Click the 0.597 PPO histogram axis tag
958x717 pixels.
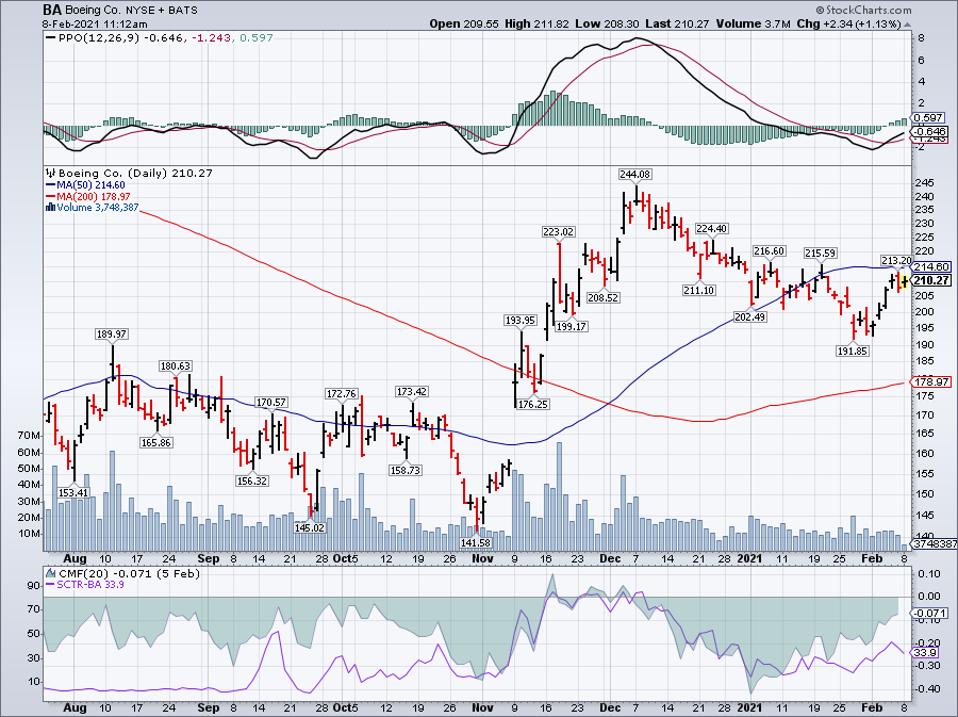coord(928,117)
